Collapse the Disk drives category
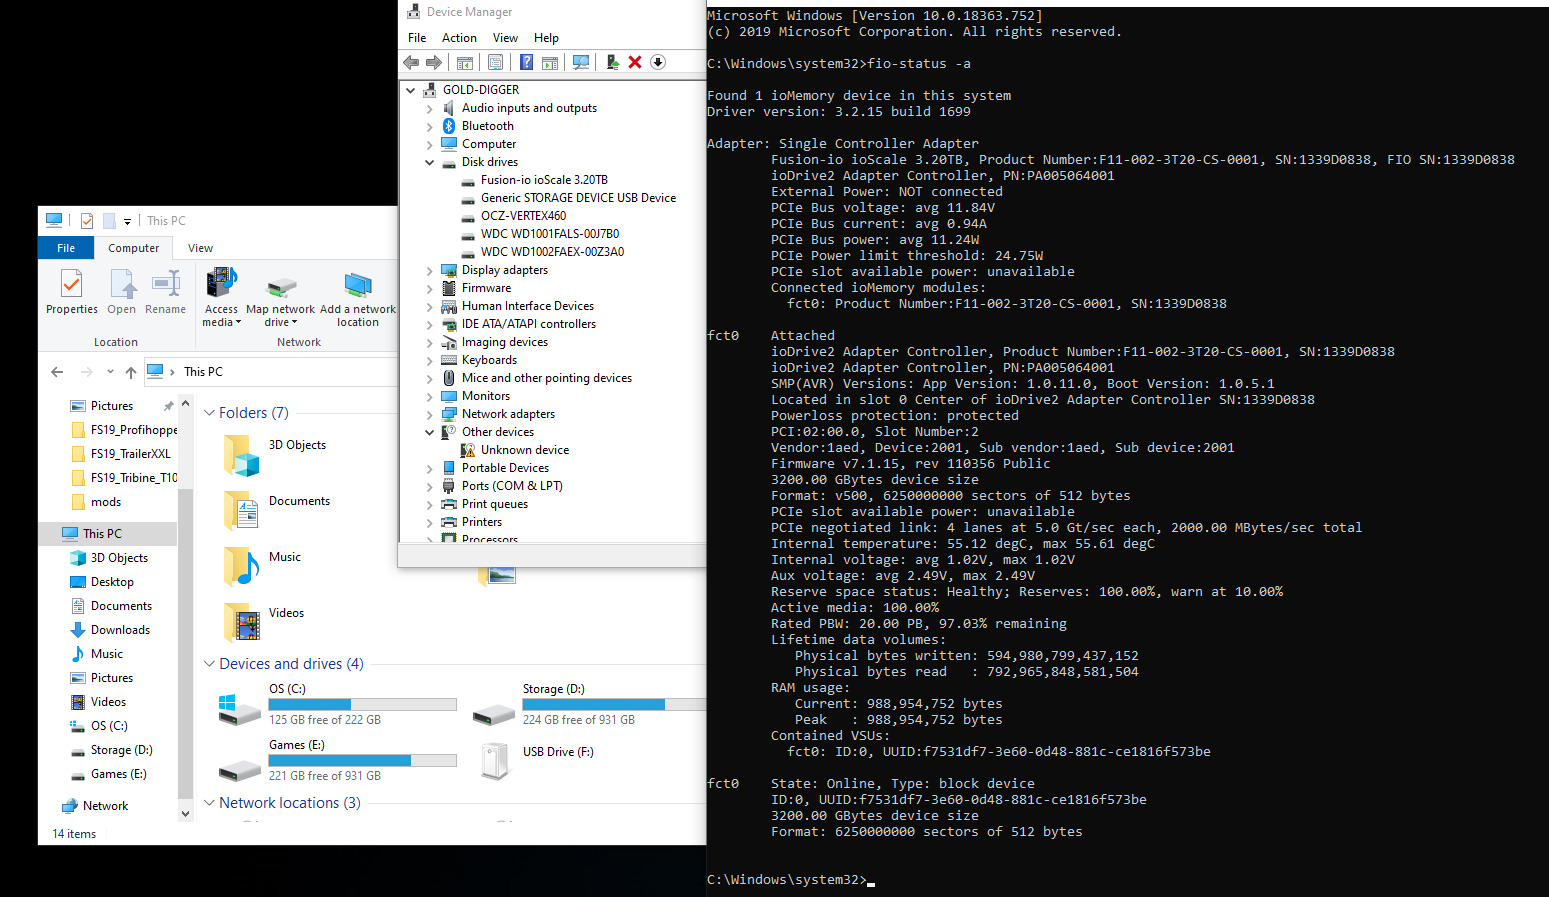1549x897 pixels. click(x=430, y=162)
